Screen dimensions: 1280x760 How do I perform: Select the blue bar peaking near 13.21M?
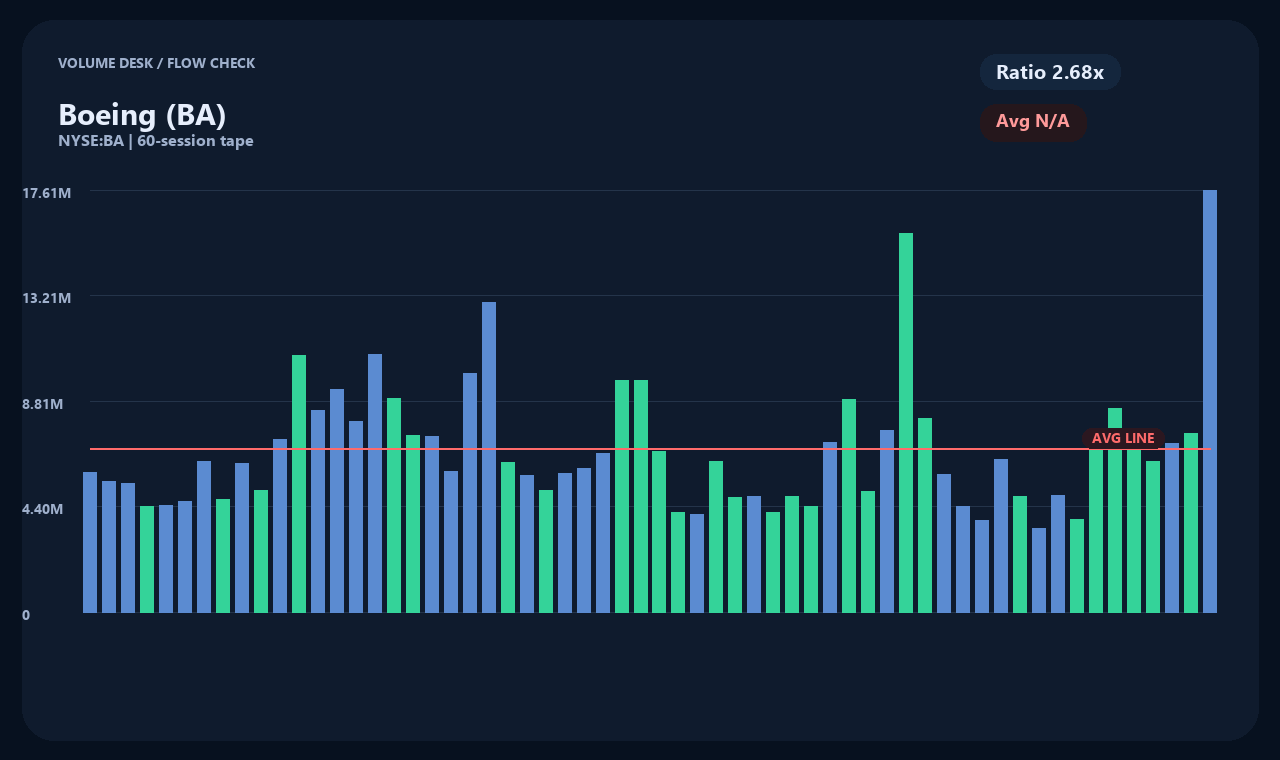coord(489,457)
